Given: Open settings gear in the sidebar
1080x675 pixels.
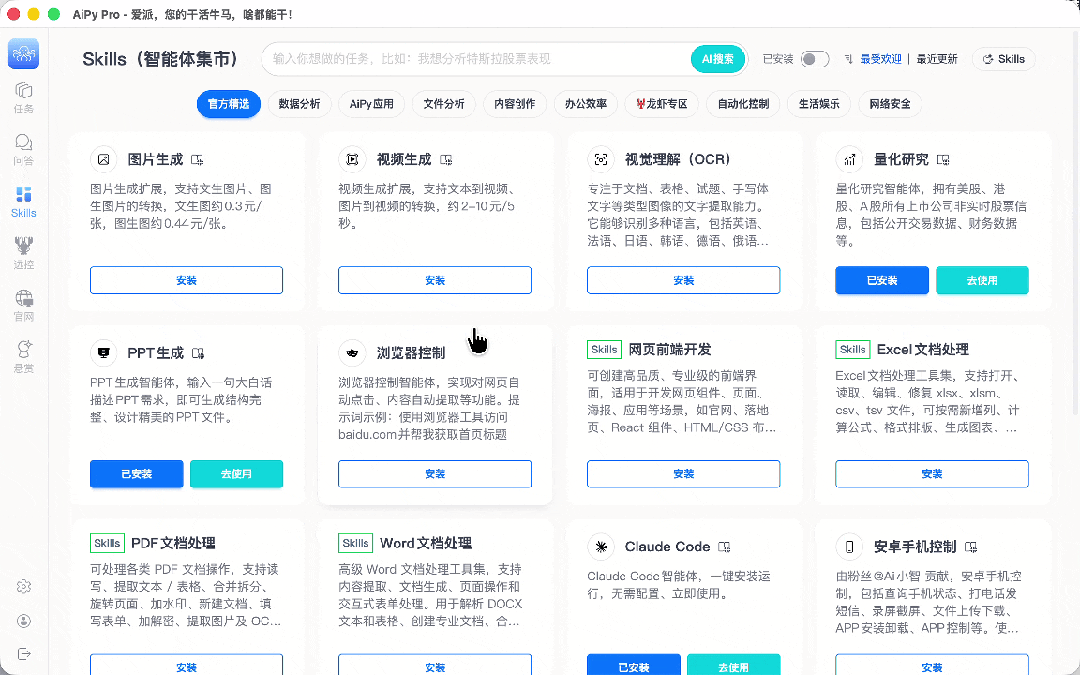Looking at the screenshot, I should click(x=23, y=586).
